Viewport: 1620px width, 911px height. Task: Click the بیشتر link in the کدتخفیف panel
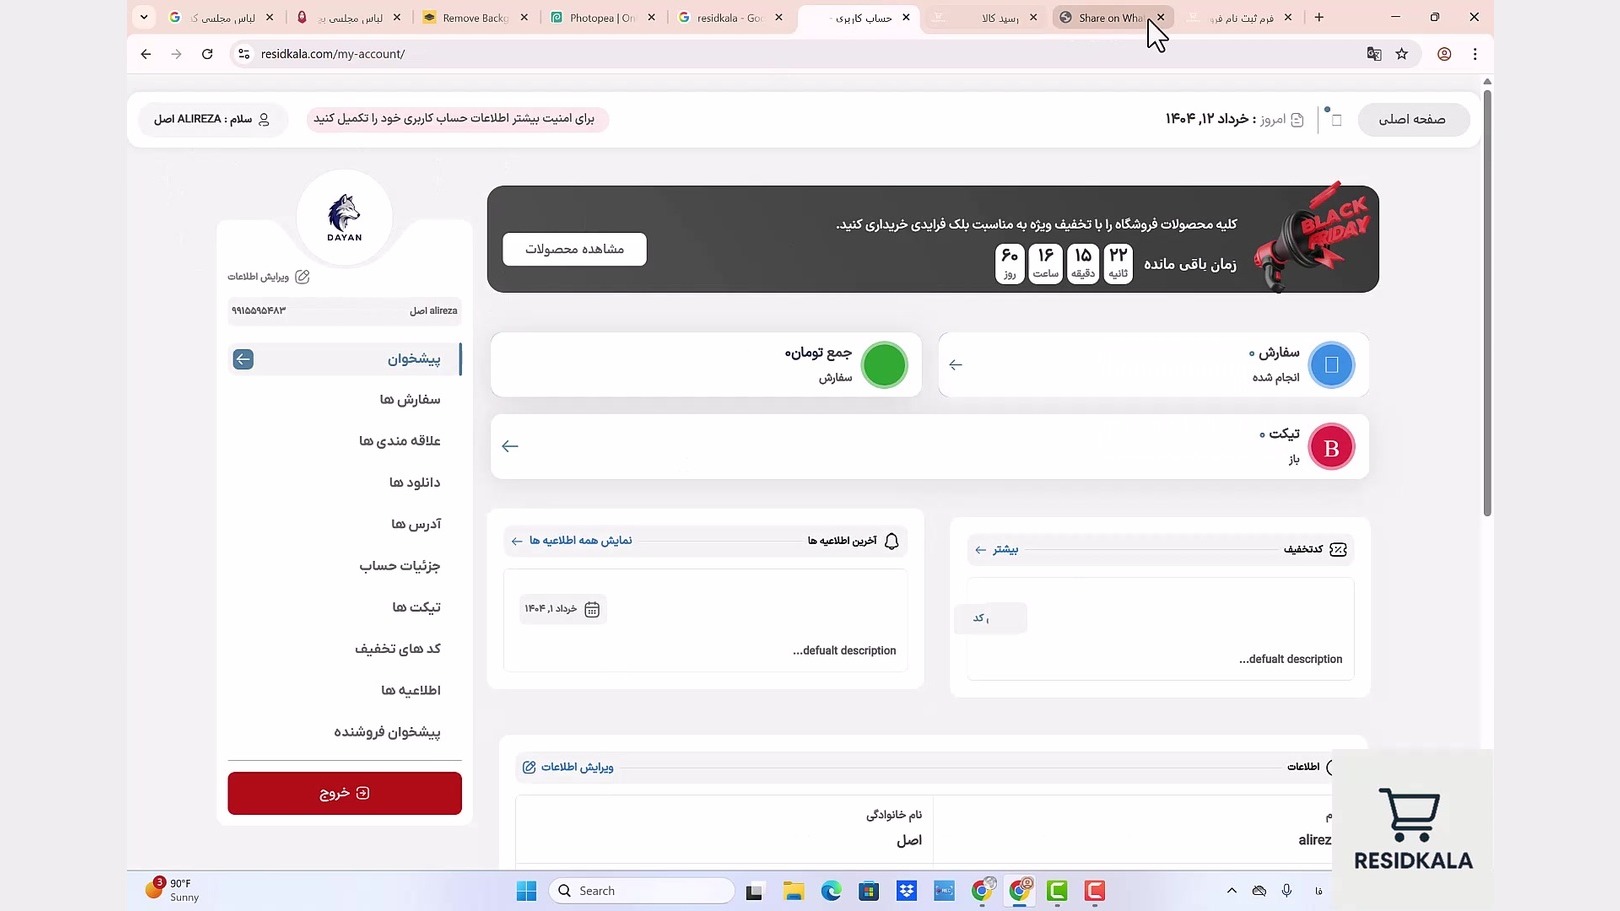coord(997,549)
